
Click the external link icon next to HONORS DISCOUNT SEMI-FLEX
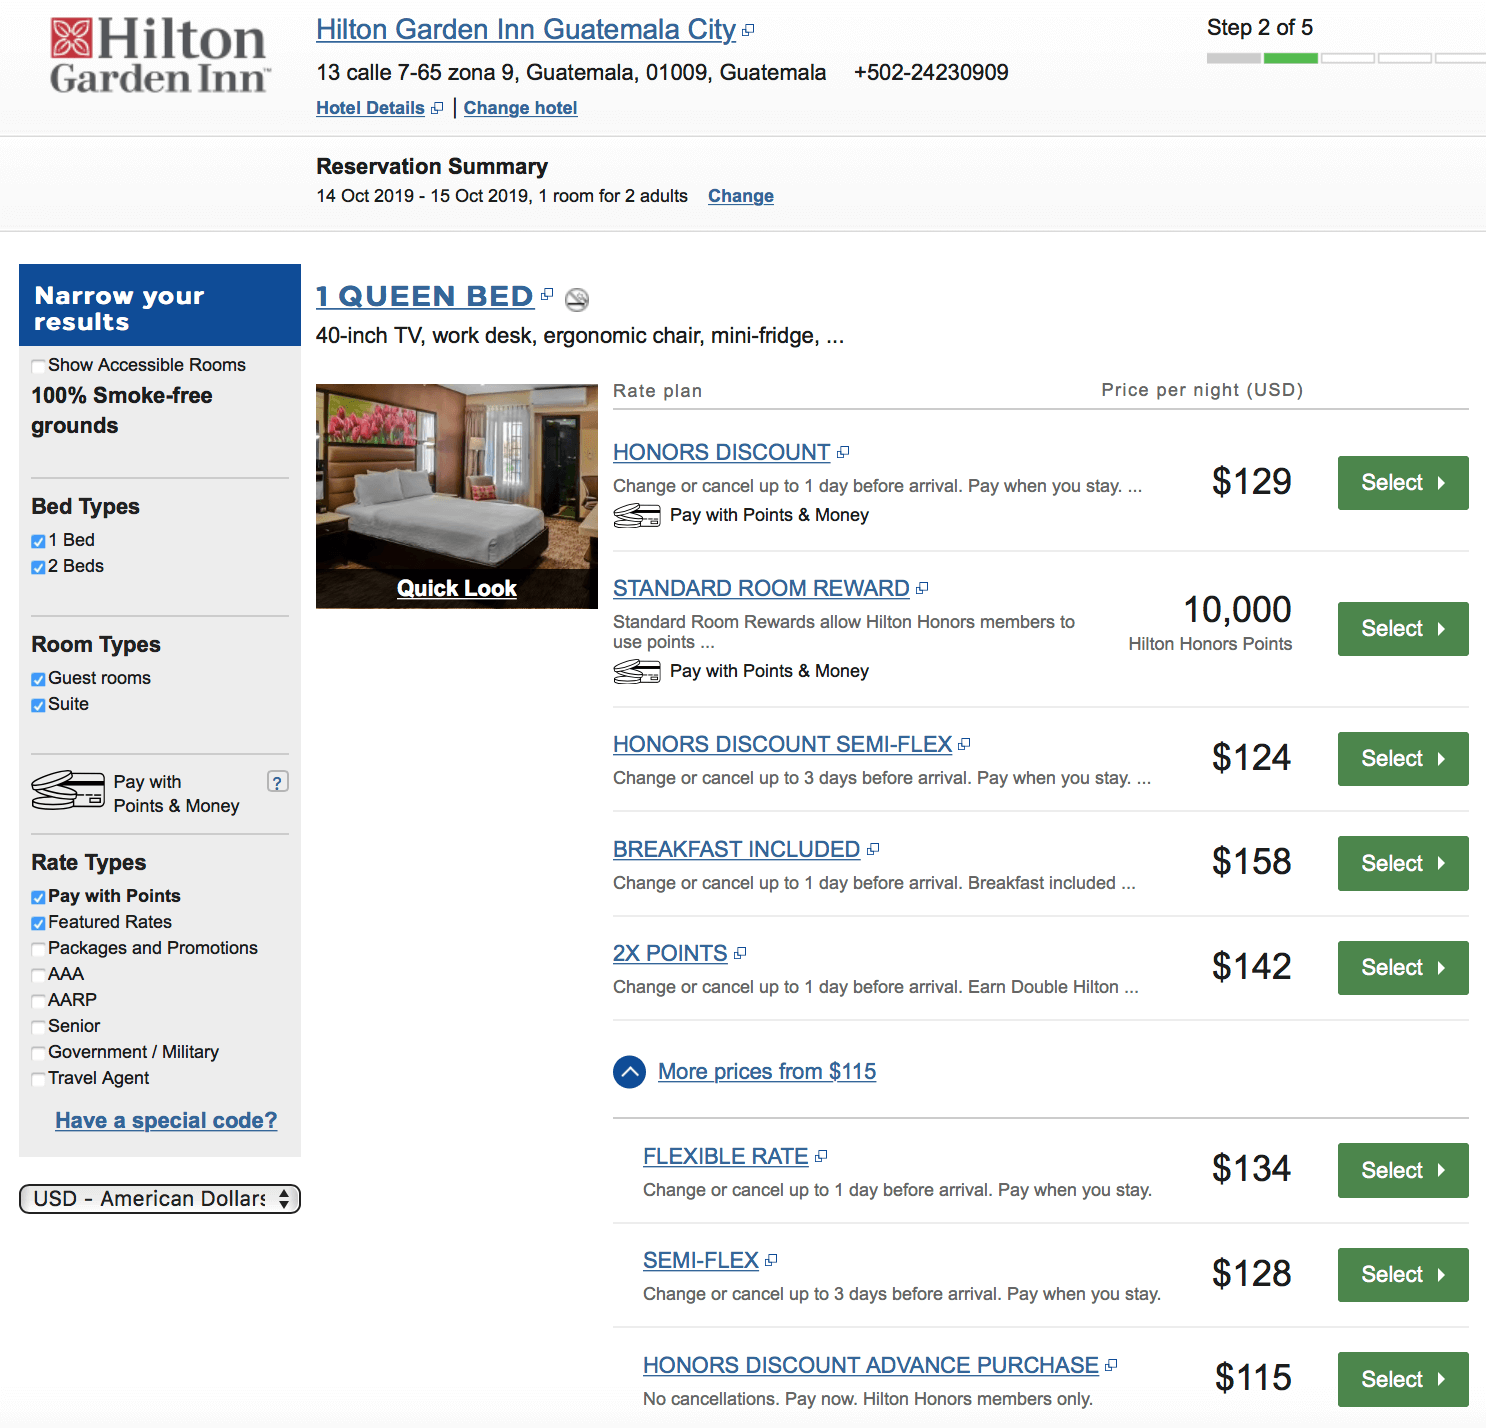(x=963, y=743)
